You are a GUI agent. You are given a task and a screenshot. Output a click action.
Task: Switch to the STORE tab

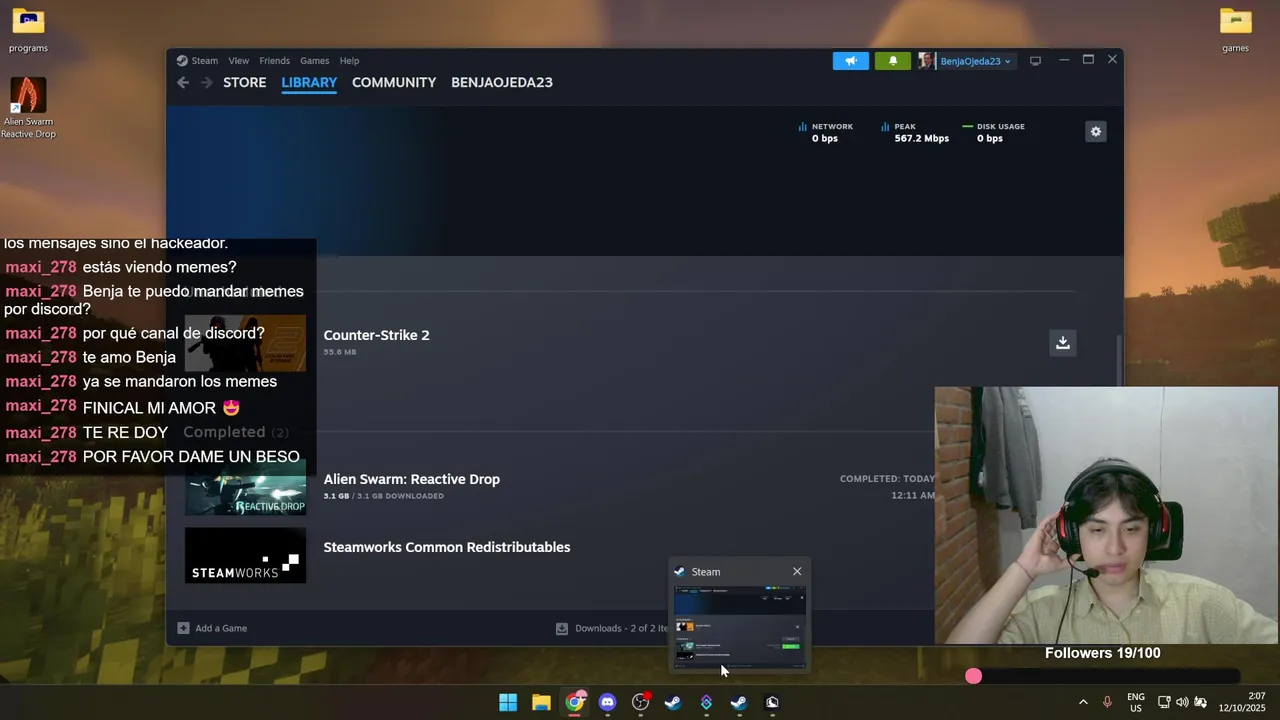click(244, 82)
